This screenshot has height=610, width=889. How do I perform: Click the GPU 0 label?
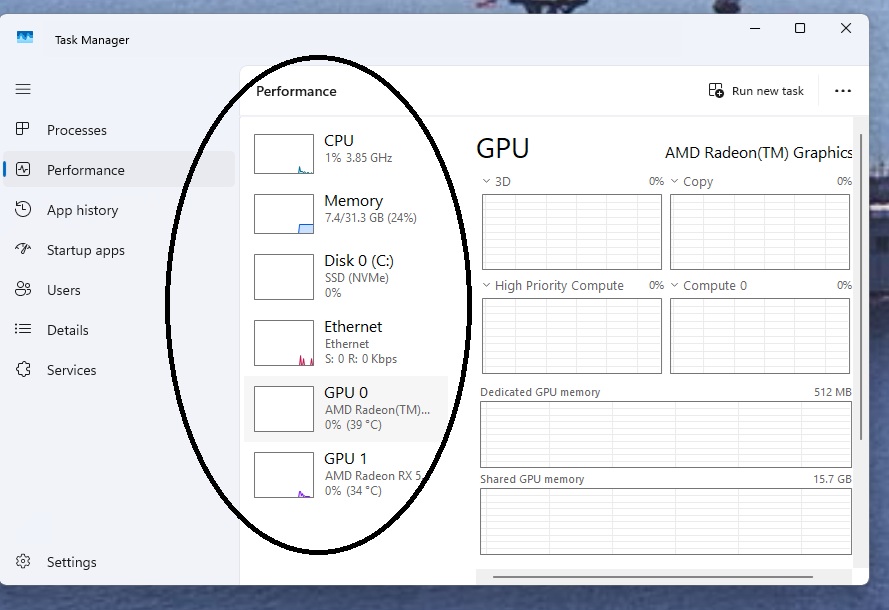(x=346, y=392)
